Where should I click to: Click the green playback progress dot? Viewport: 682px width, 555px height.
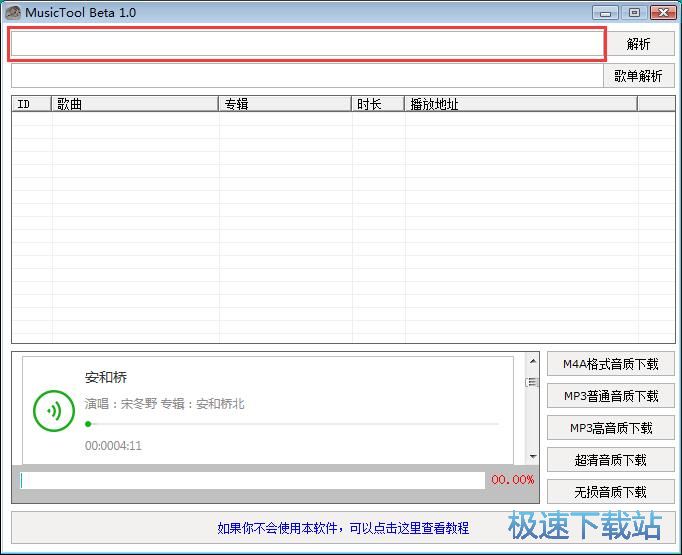(88, 424)
